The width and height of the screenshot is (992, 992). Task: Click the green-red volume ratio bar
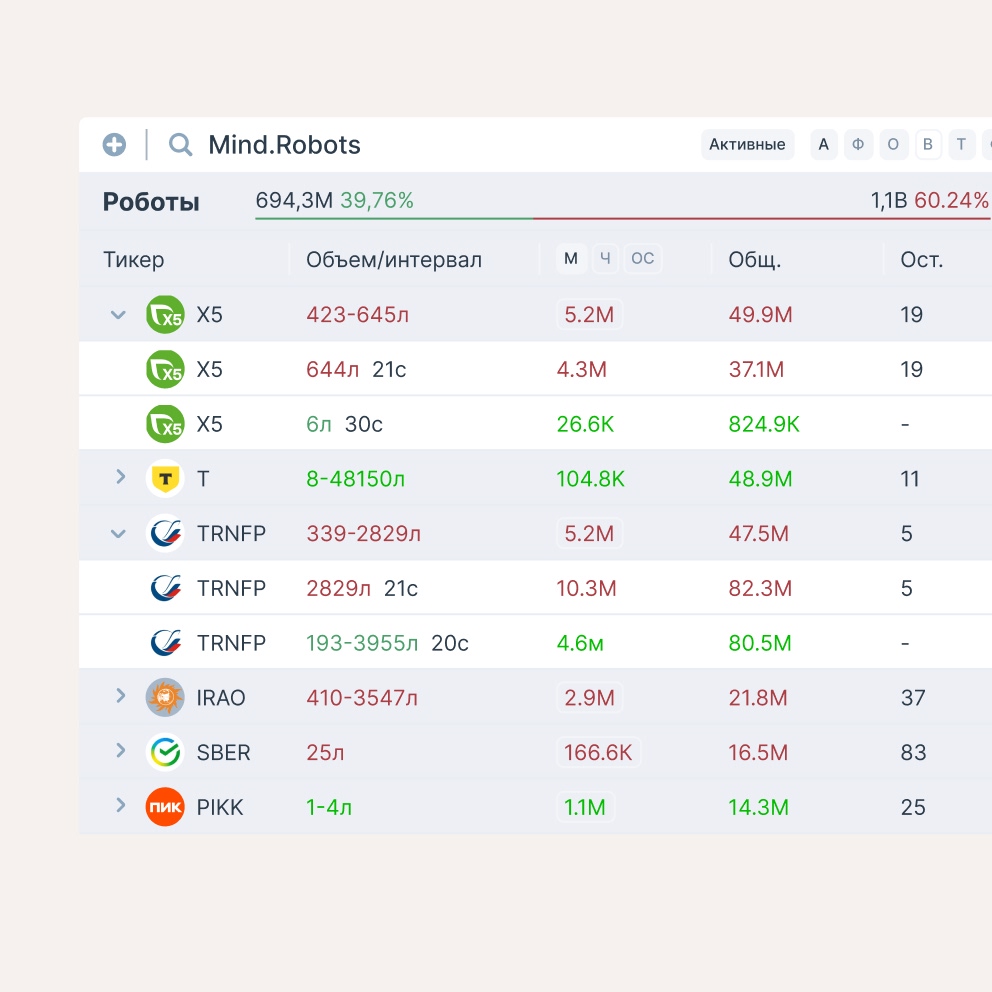623,218
